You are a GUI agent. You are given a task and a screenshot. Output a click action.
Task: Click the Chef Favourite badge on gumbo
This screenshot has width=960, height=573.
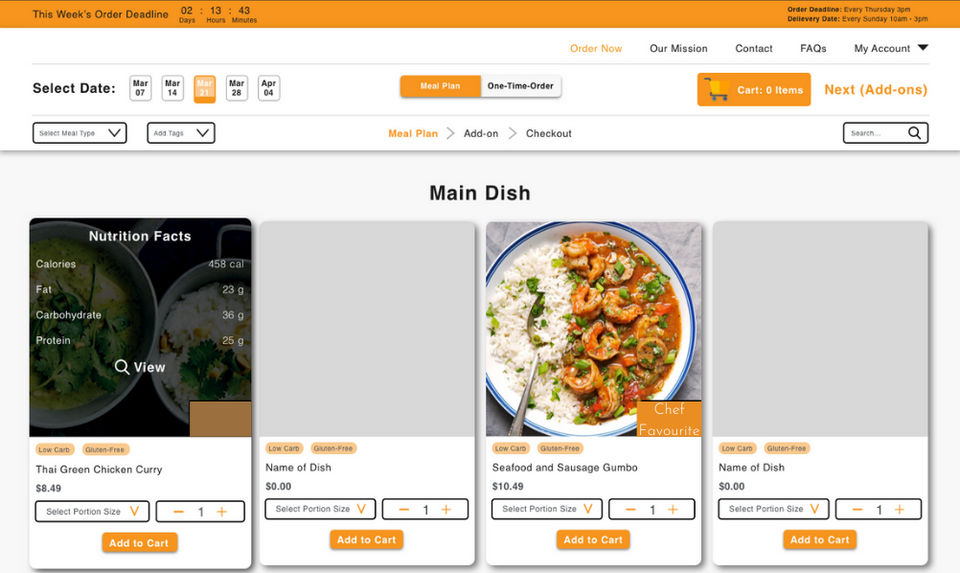tap(669, 419)
